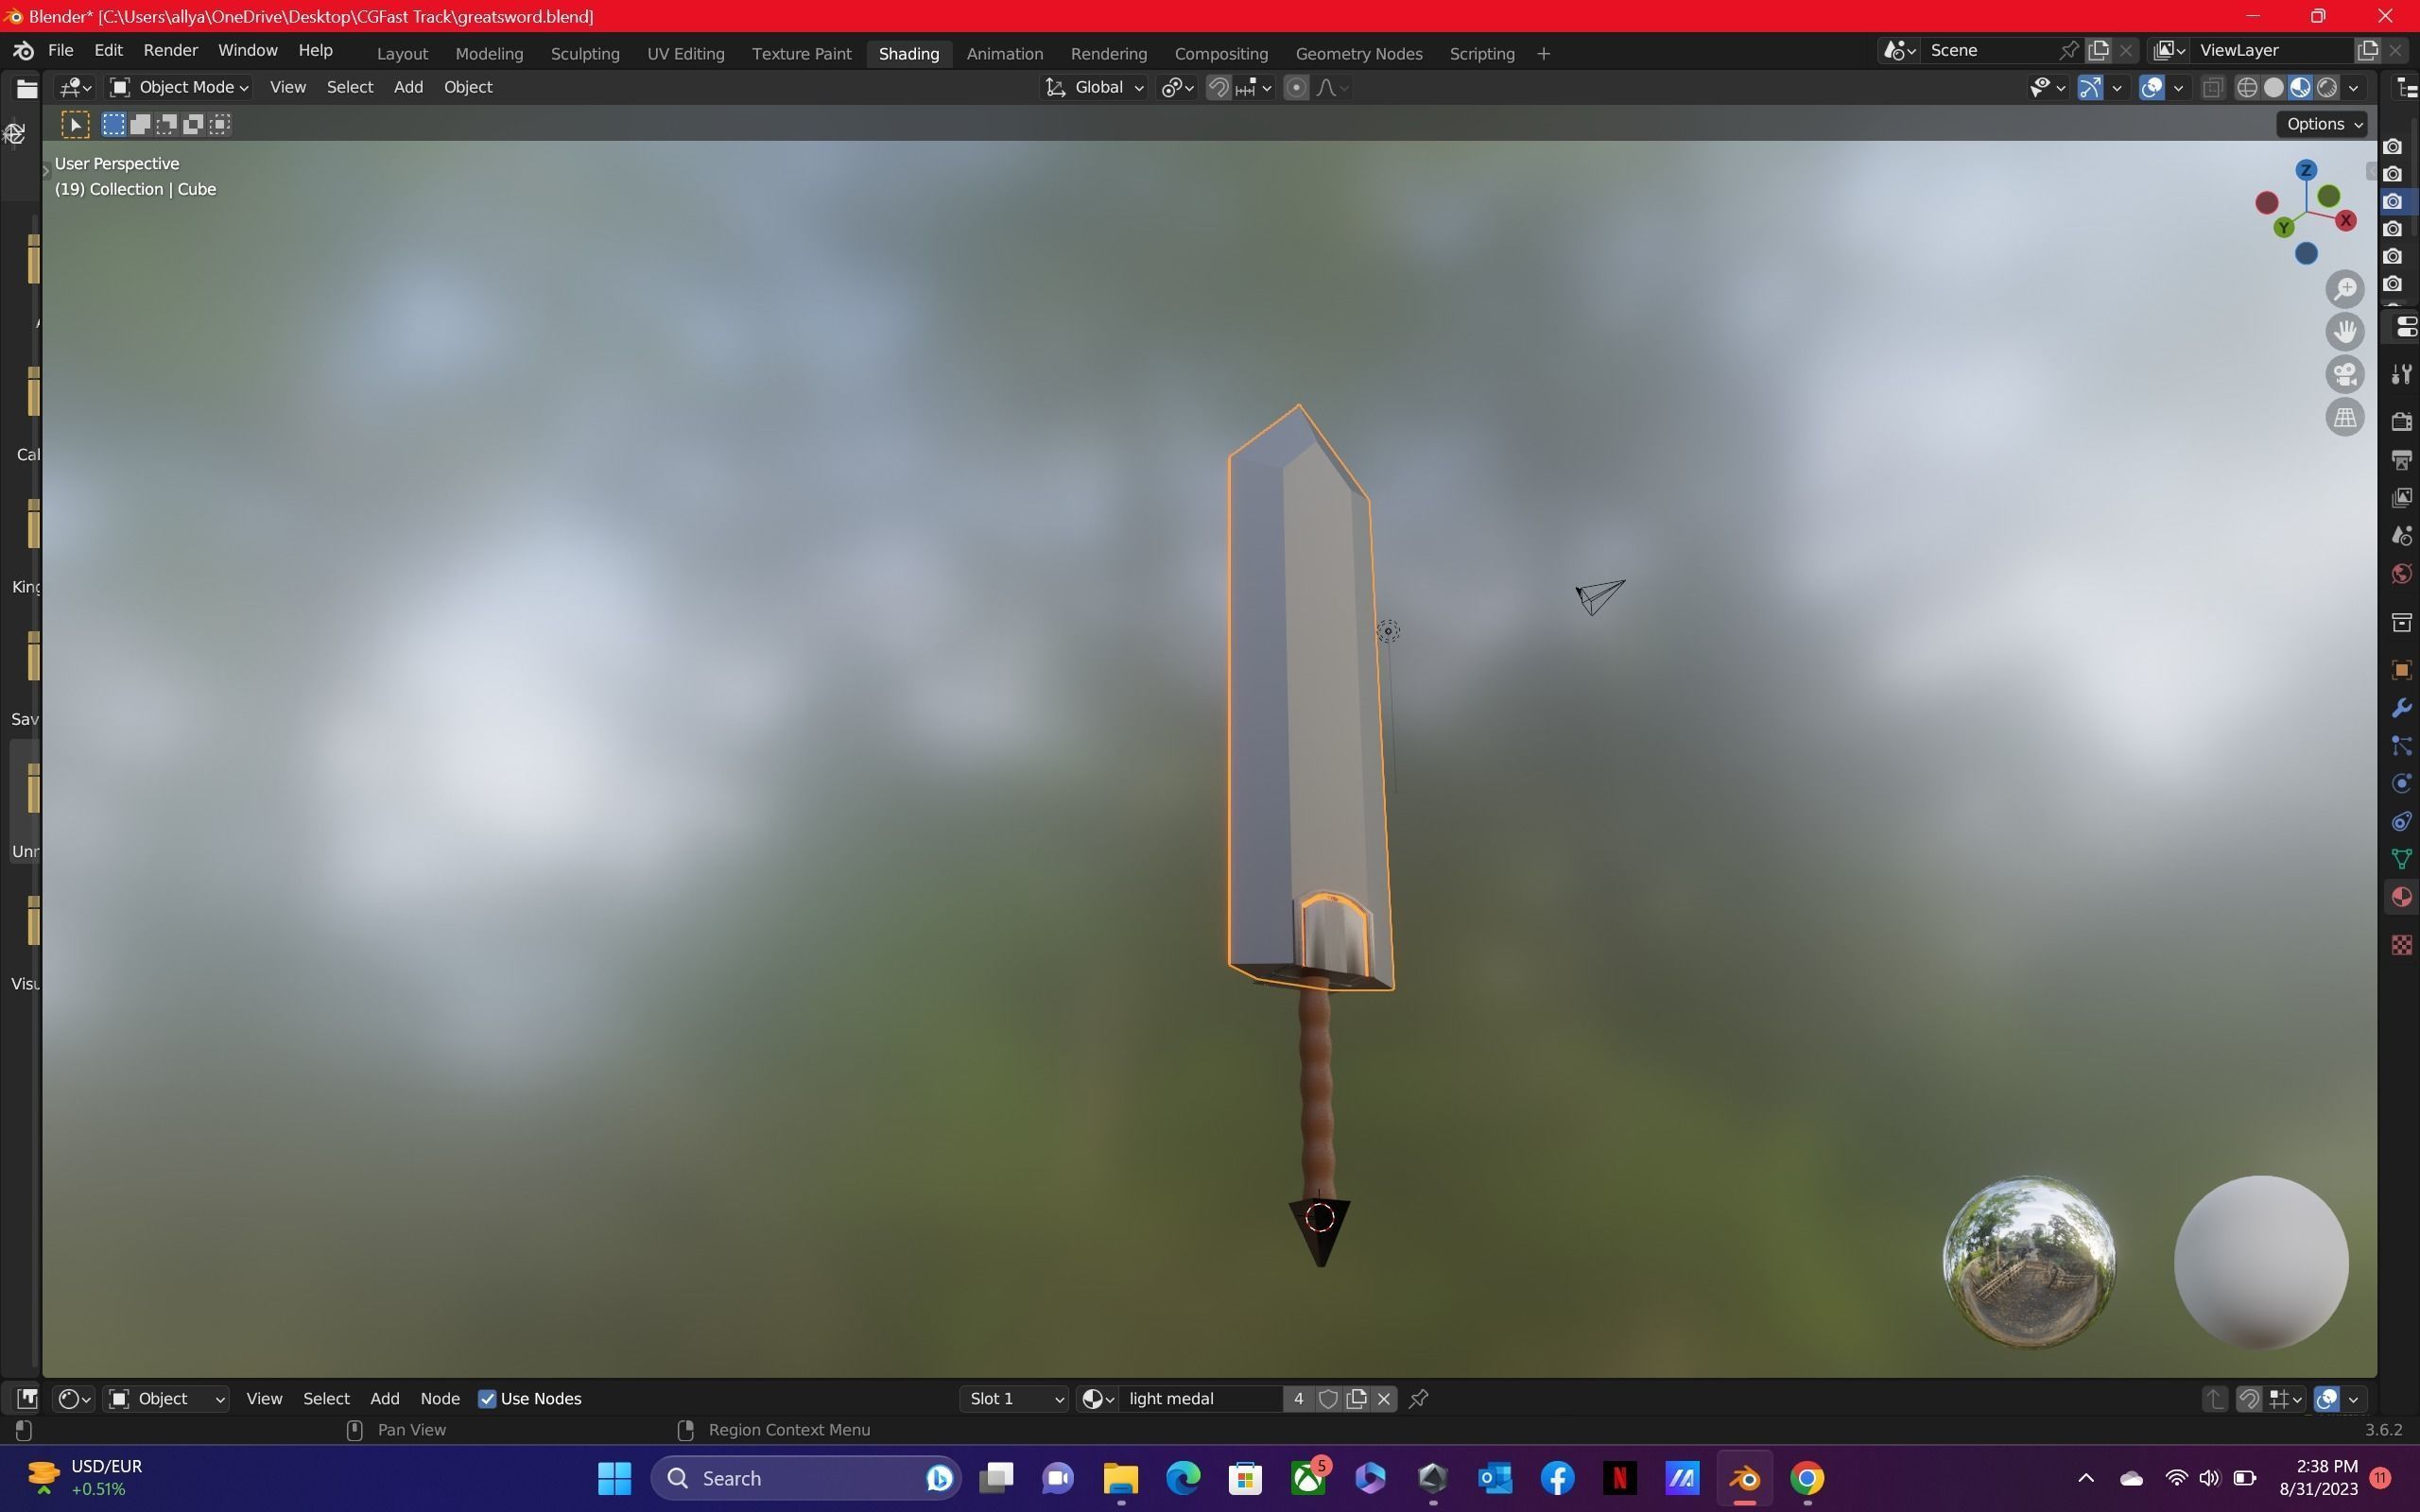Click the pan view hand gizmo
This screenshot has width=2420, height=1512.
(x=2345, y=332)
